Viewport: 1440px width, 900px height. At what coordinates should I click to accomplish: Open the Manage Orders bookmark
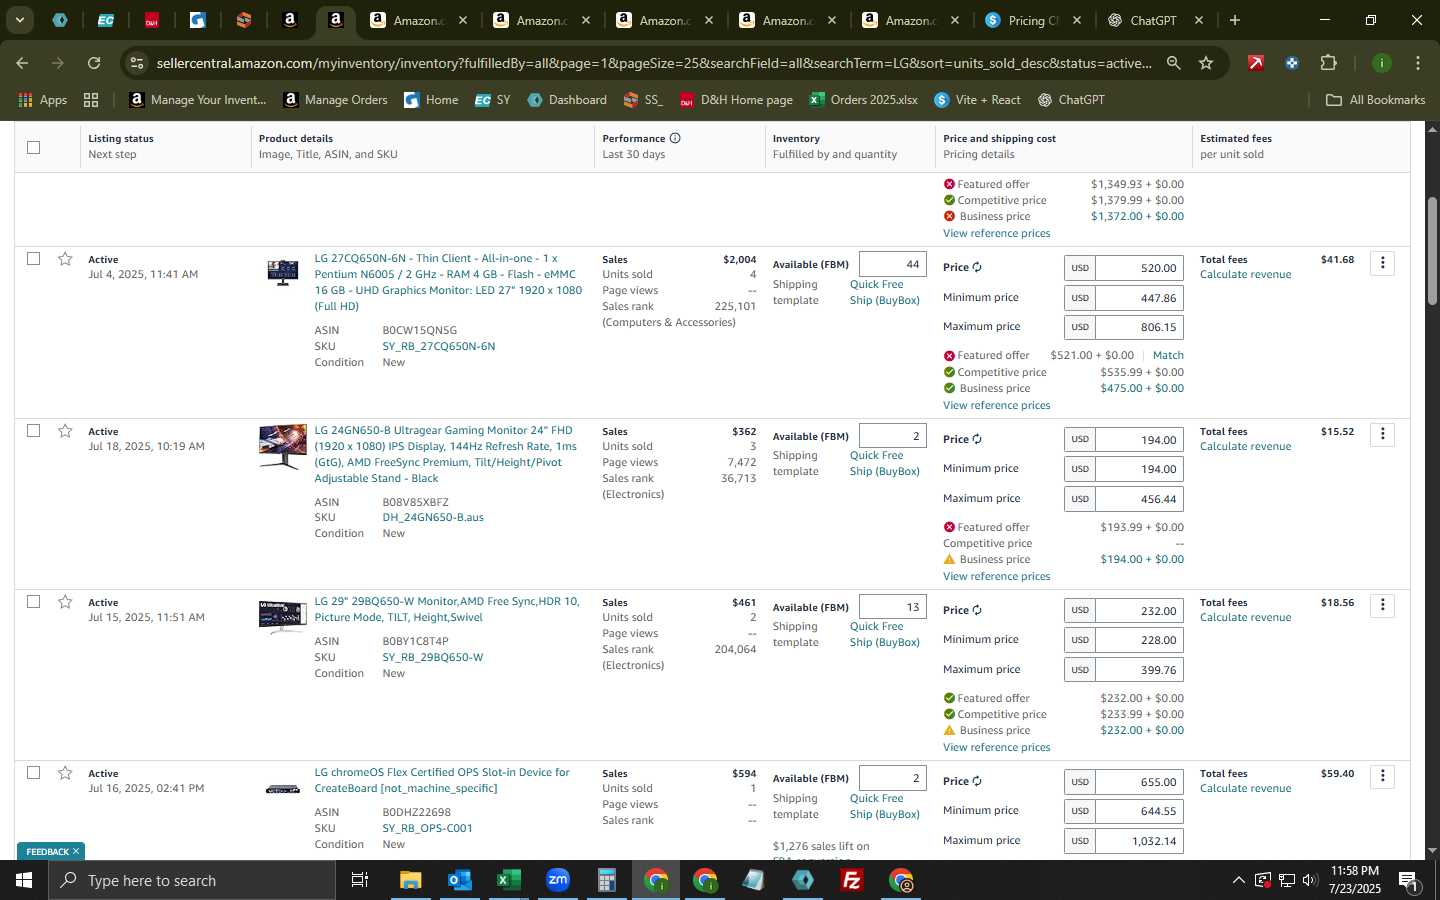coord(335,100)
